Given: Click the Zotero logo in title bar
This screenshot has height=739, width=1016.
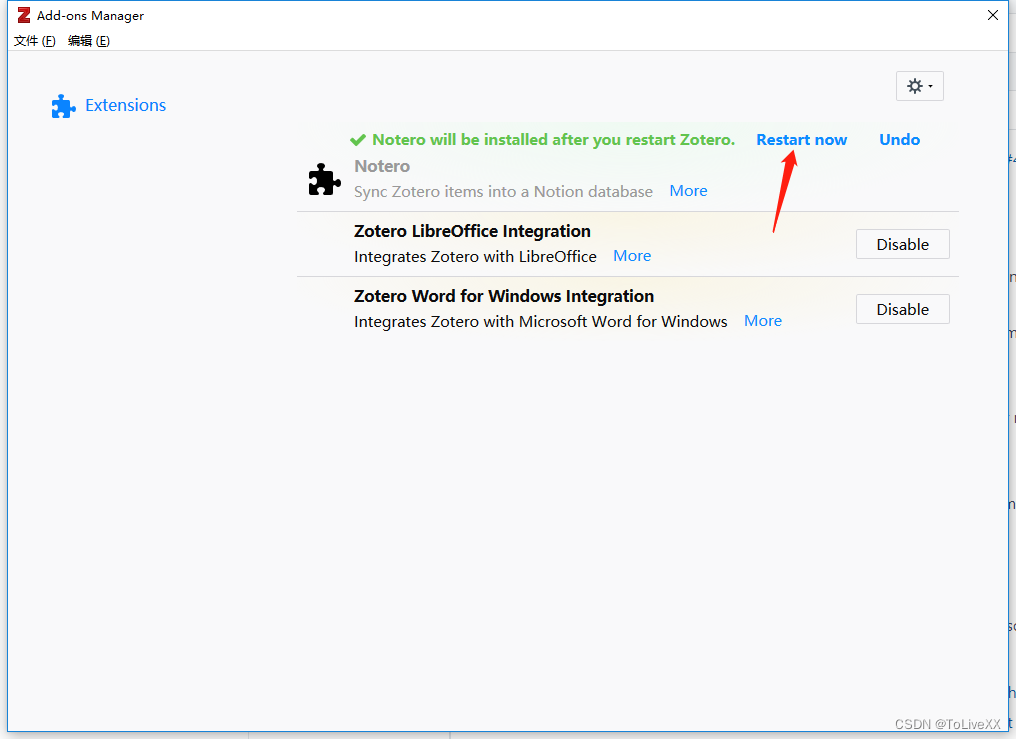Looking at the screenshot, I should pos(24,15).
